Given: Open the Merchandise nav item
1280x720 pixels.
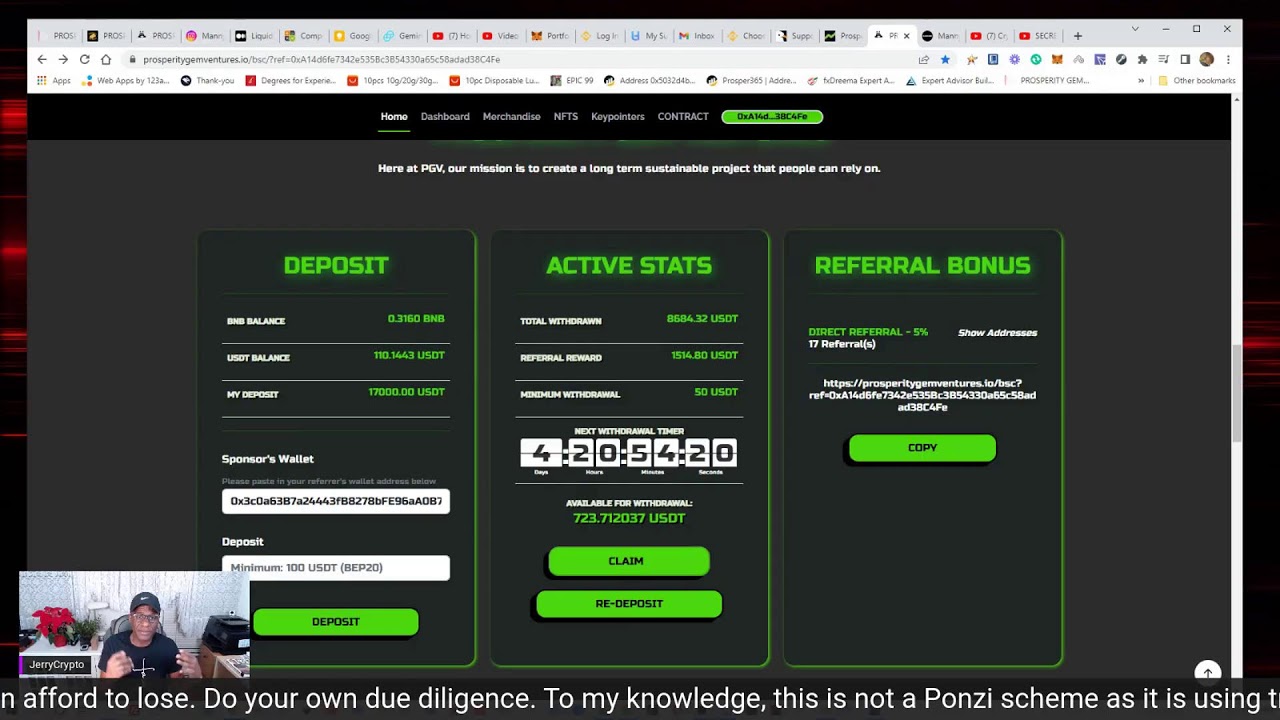Looking at the screenshot, I should [511, 116].
